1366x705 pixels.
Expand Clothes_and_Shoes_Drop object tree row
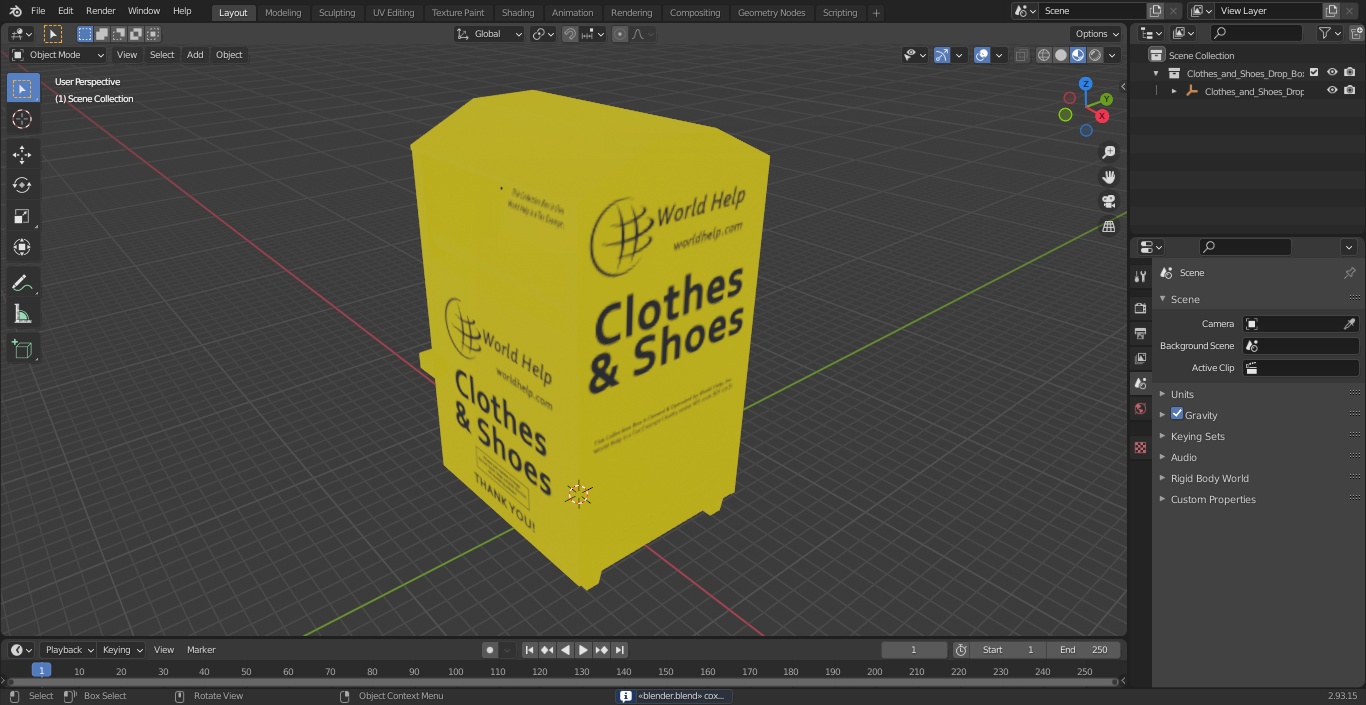pos(1174,91)
